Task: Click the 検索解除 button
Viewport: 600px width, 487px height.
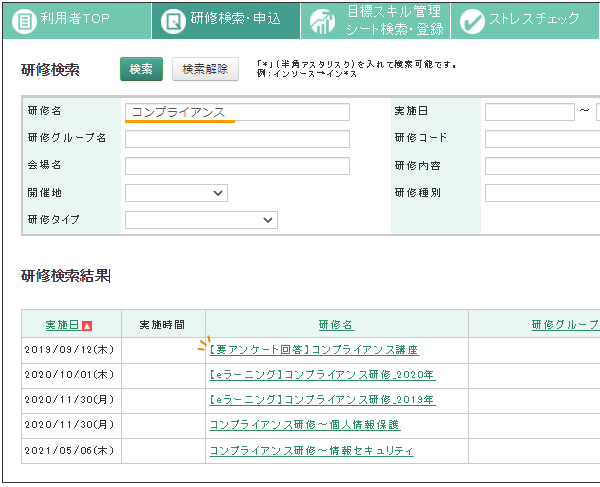Action: [205, 69]
